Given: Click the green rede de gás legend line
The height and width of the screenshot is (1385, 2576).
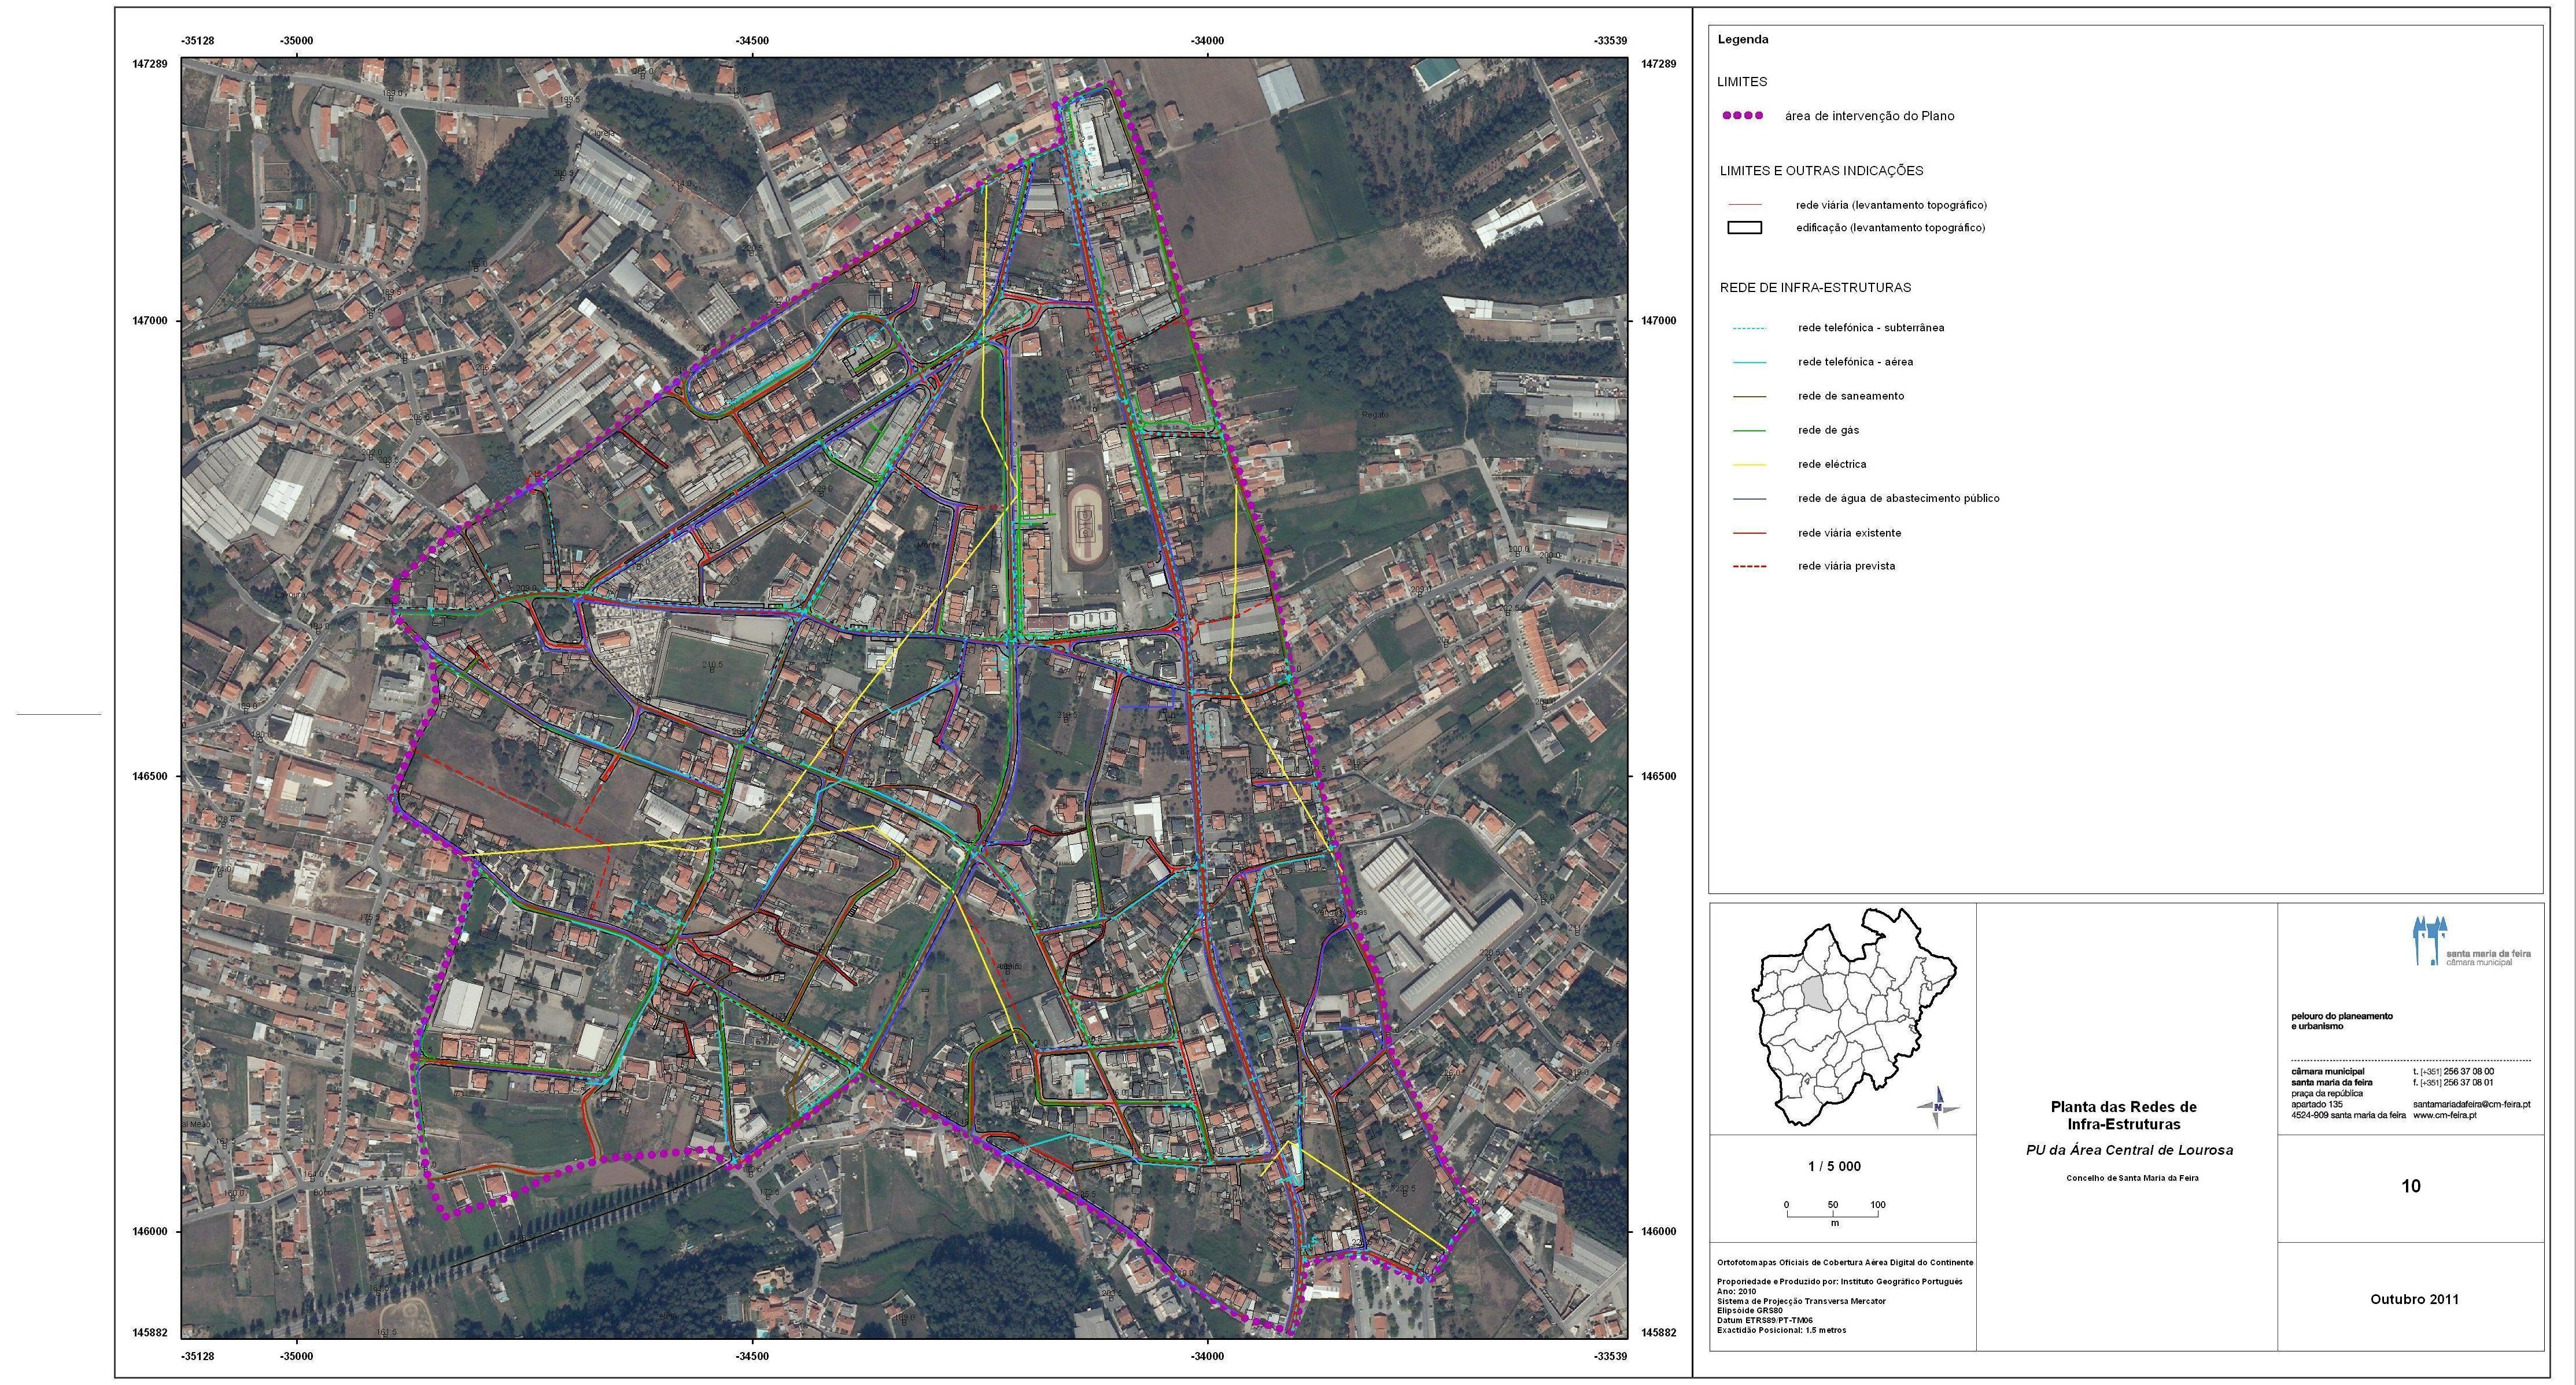Looking at the screenshot, I should (x=1749, y=431).
